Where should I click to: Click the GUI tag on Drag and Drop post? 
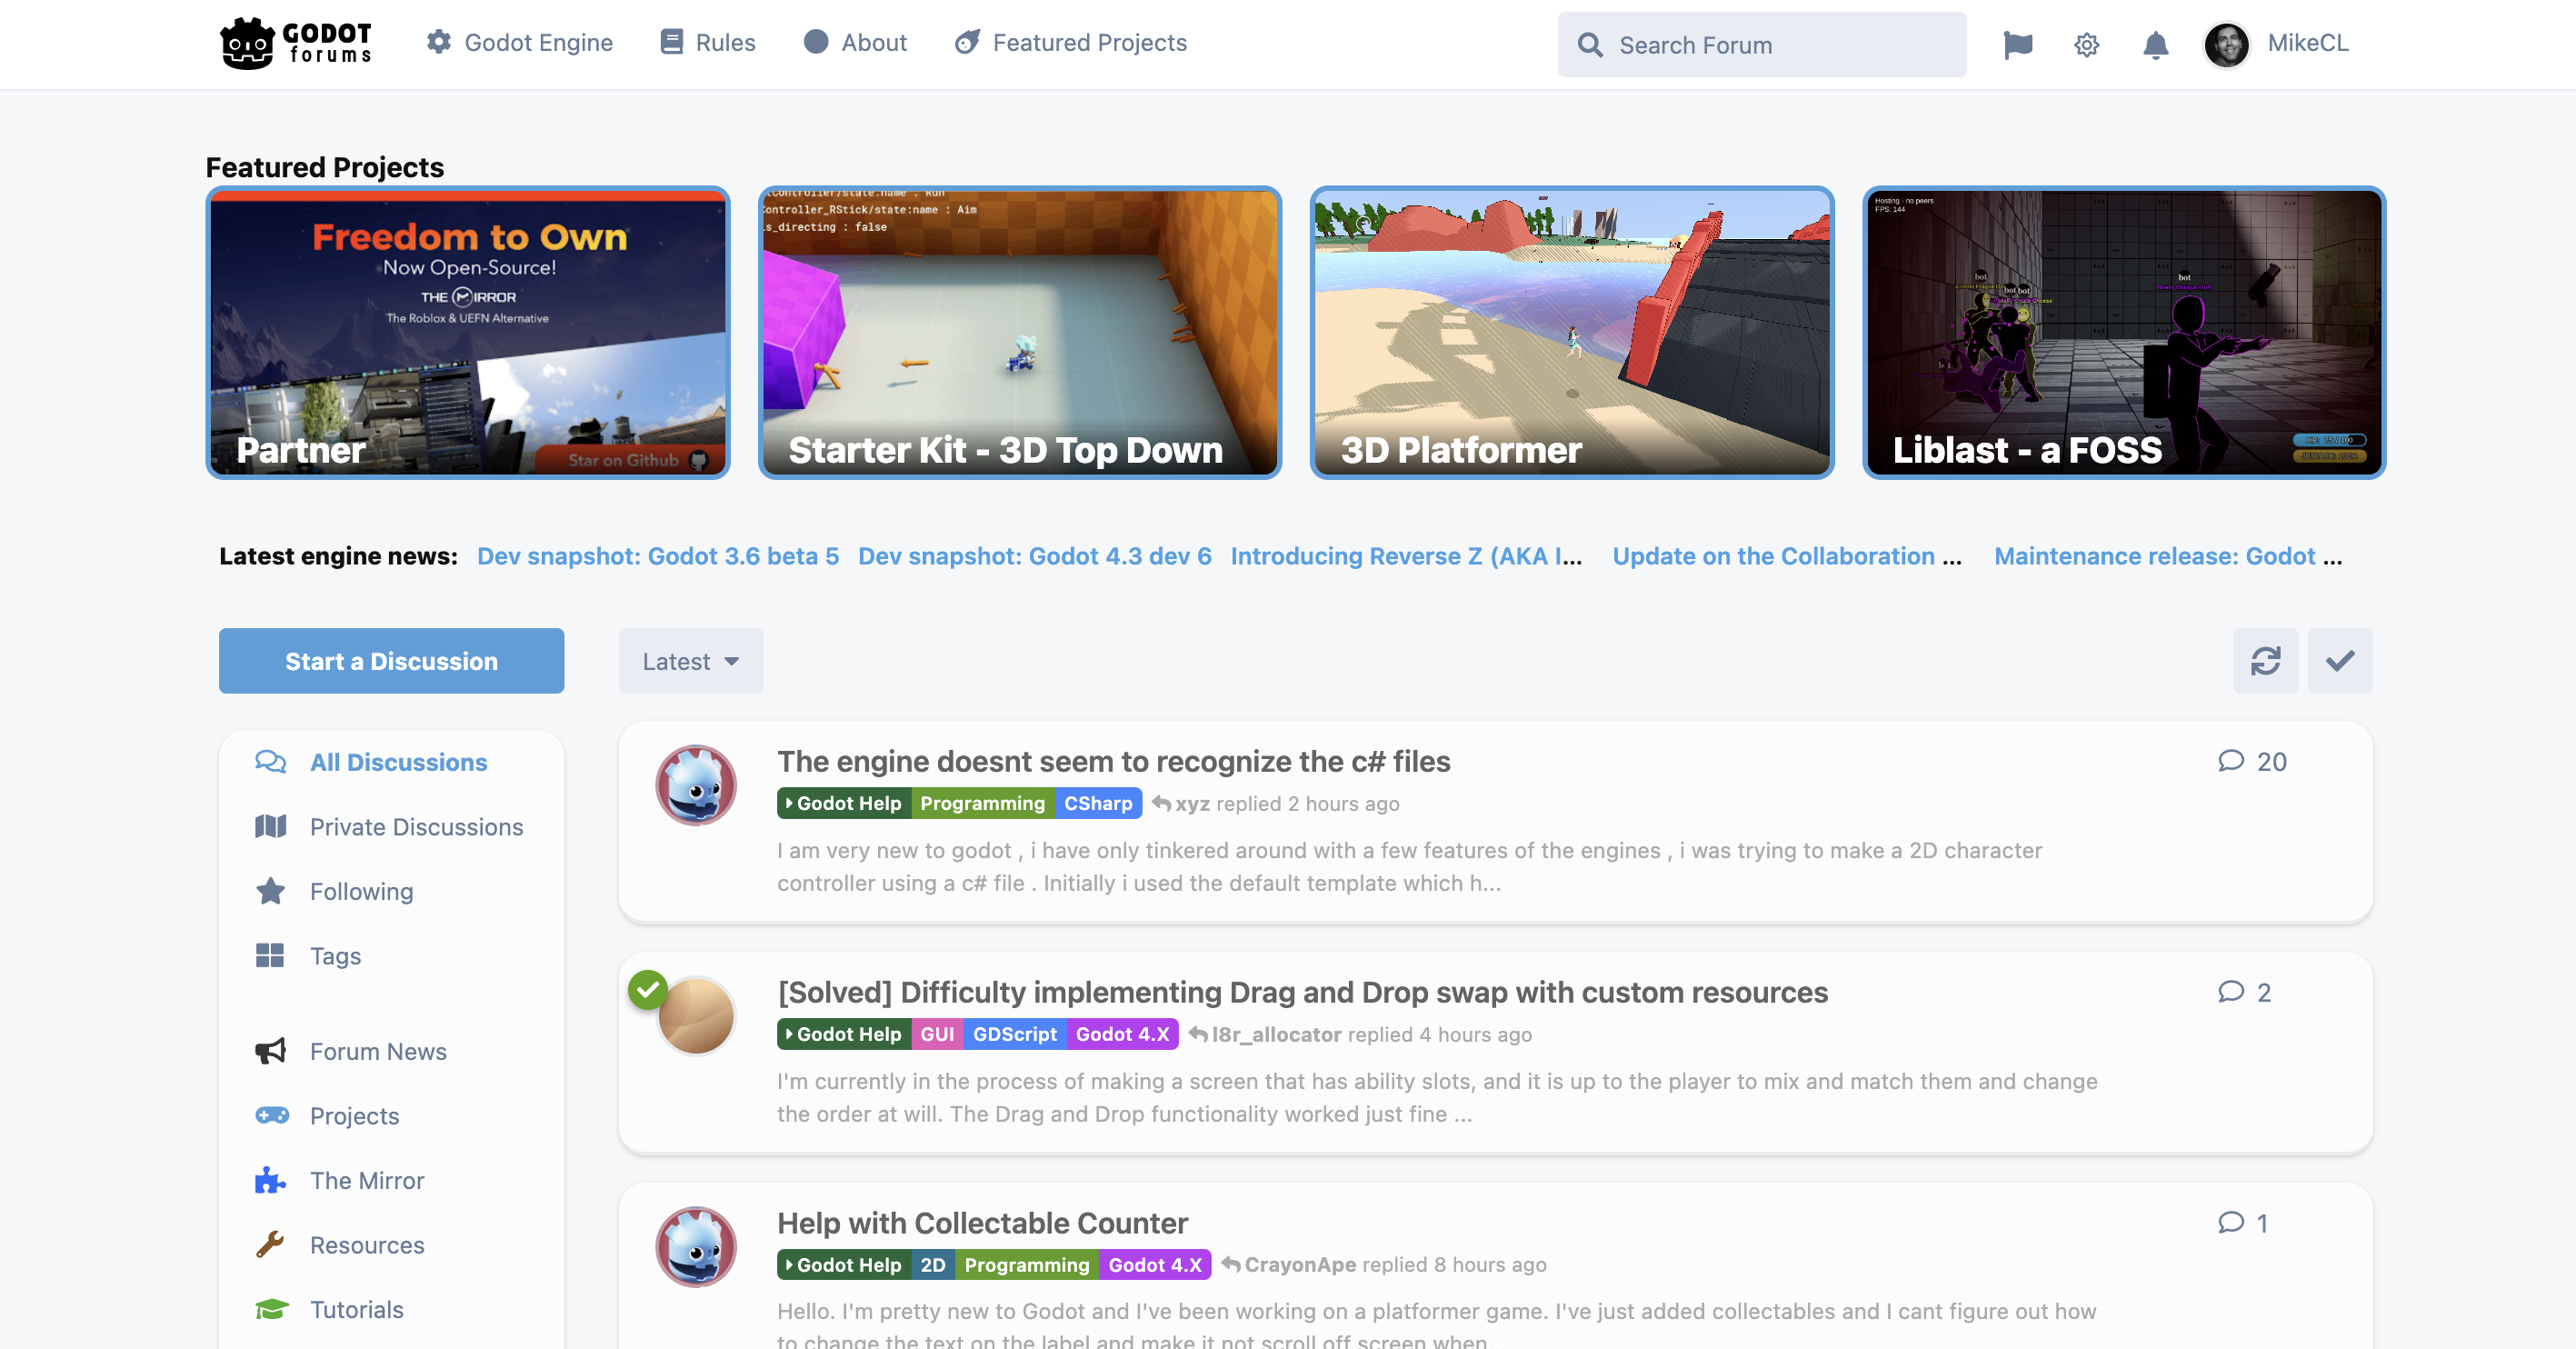coord(937,1034)
